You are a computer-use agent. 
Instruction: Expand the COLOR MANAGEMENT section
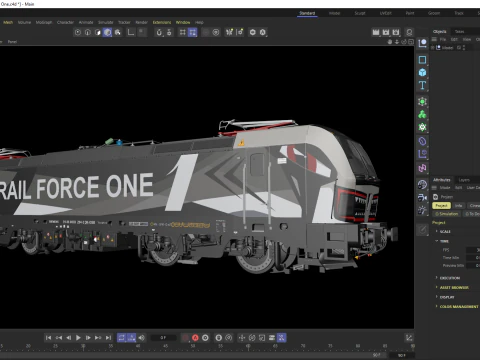pos(437,306)
